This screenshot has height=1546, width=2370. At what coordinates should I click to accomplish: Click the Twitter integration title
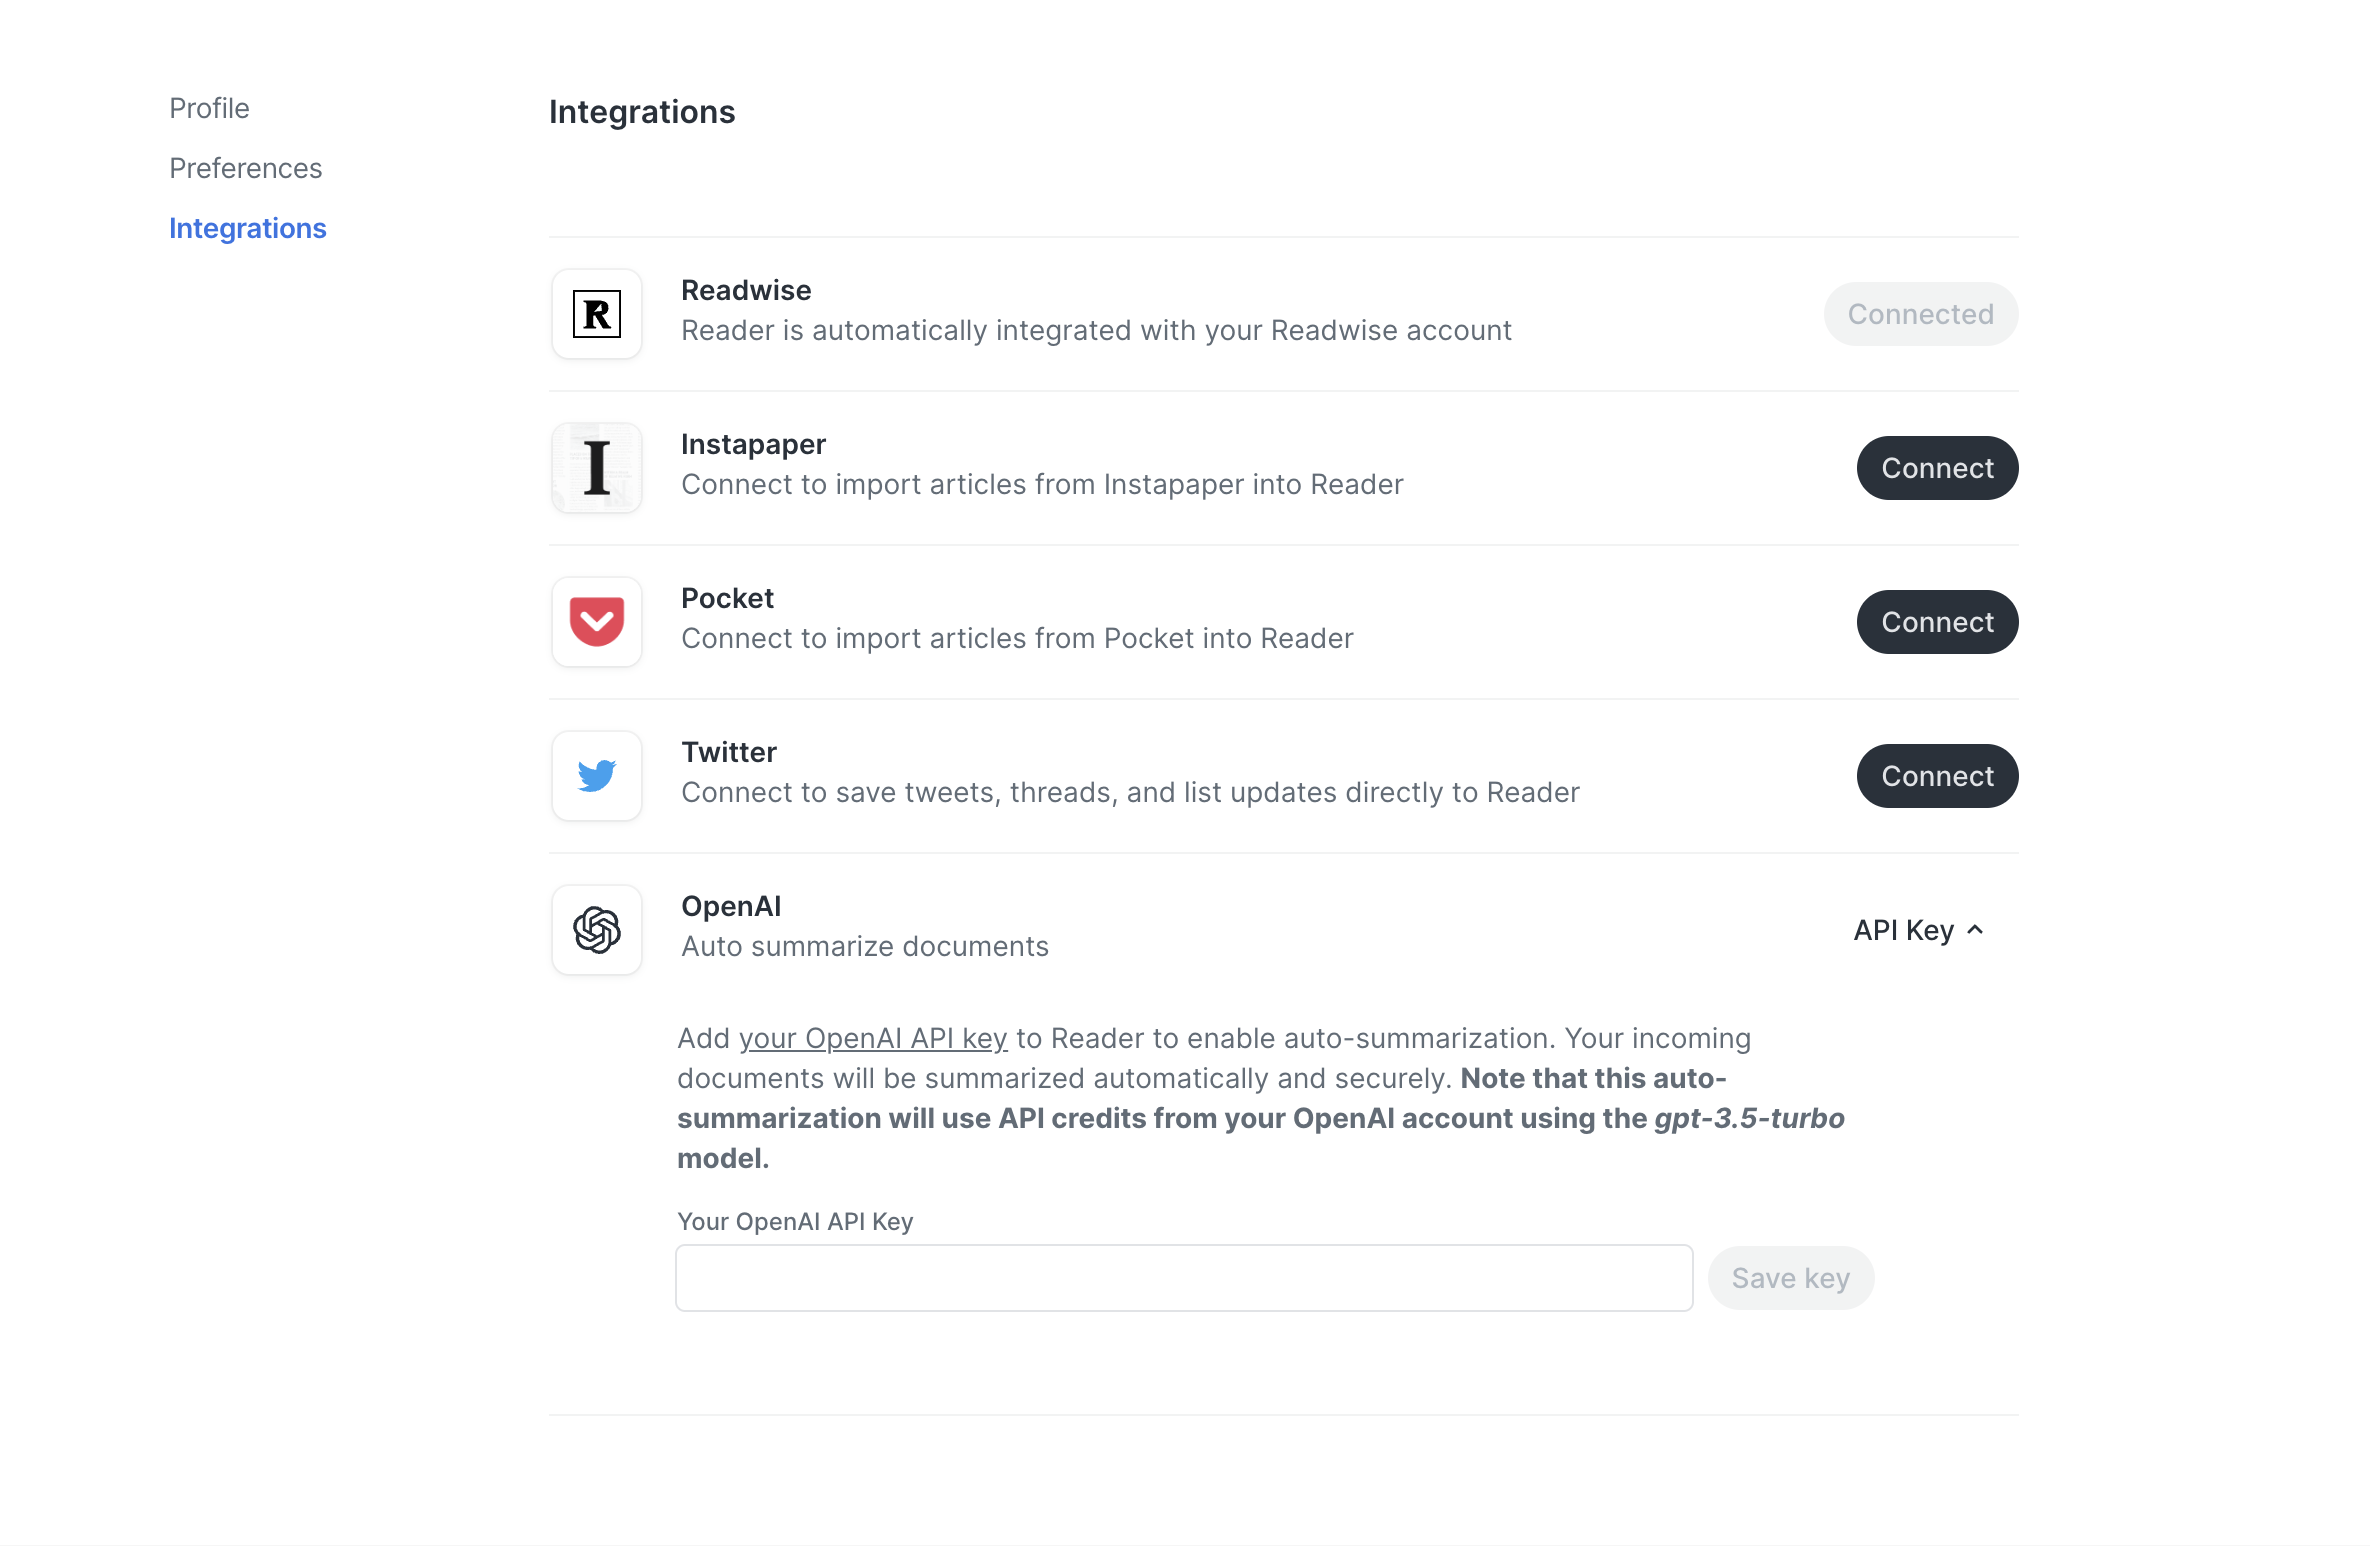pos(729,752)
